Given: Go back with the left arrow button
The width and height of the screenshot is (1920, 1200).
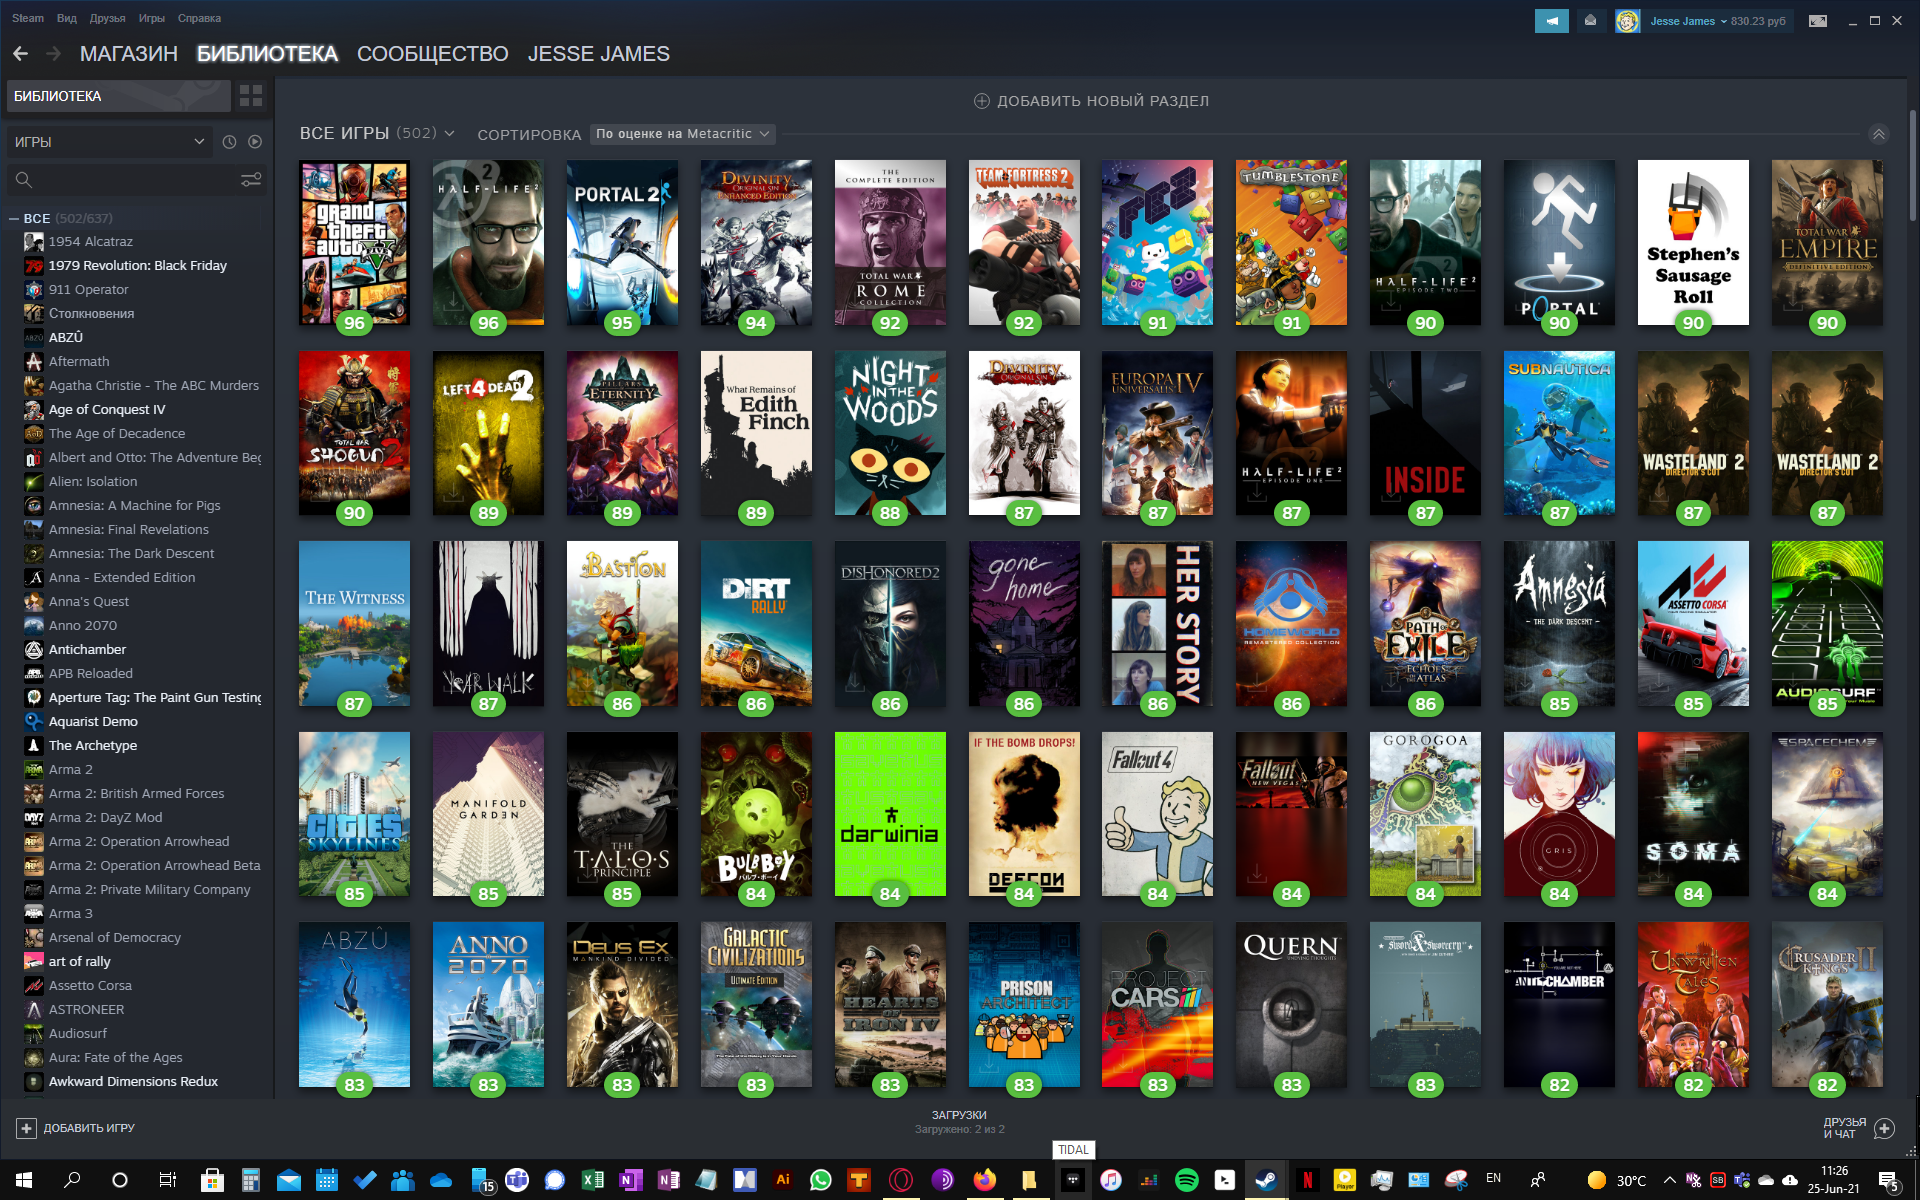Looking at the screenshot, I should (x=21, y=54).
